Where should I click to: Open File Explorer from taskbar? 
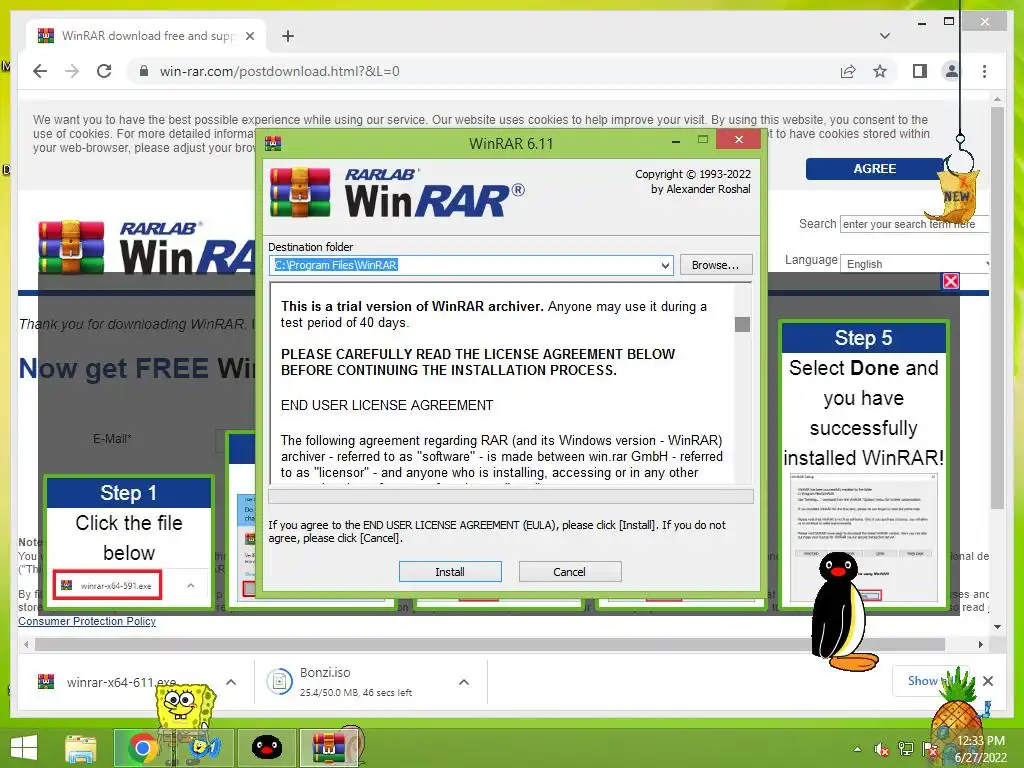point(81,748)
